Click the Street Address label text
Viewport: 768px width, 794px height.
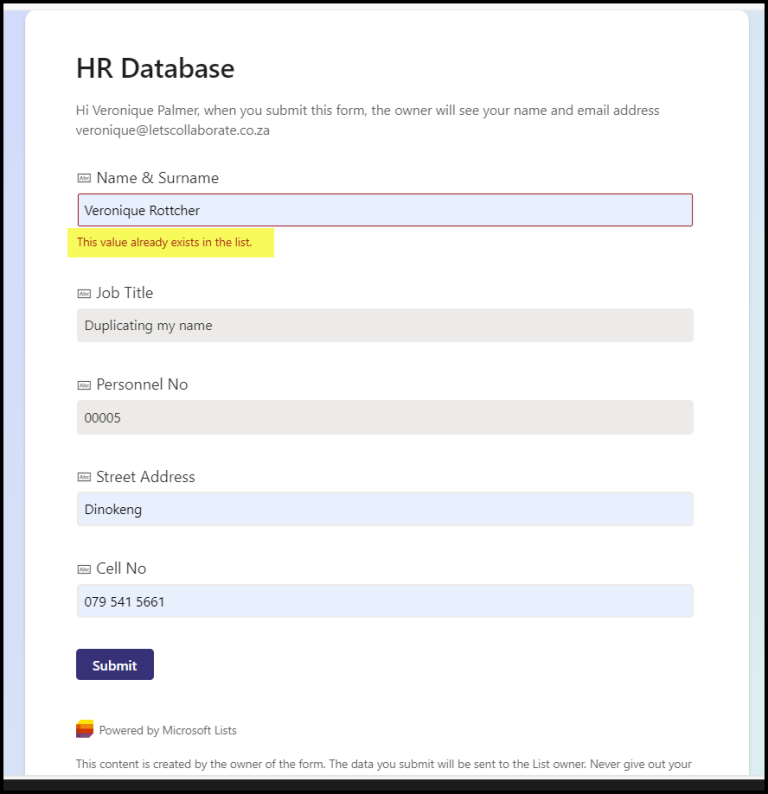[x=146, y=477]
